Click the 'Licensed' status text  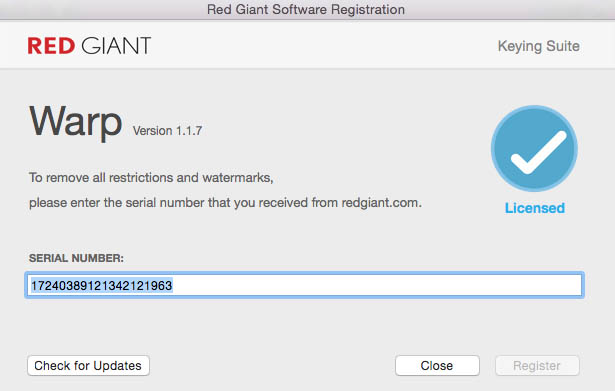tap(535, 208)
